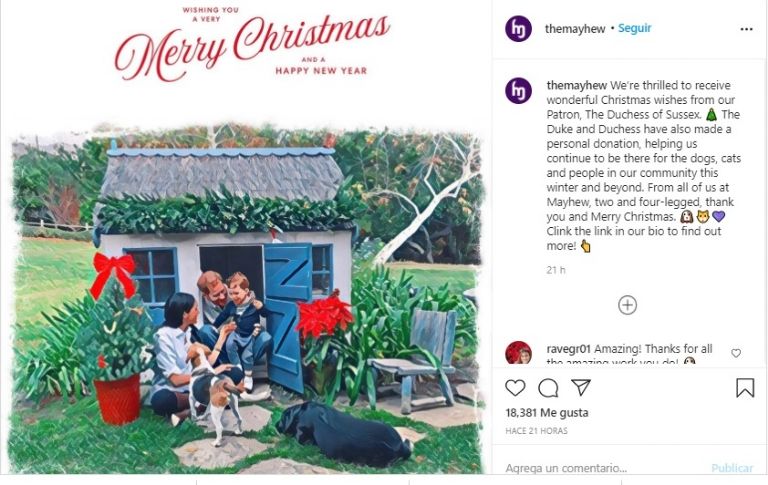This screenshot has height=485, width=768.
Task: Open ravegr01 commenter profile picture
Action: coord(518,353)
